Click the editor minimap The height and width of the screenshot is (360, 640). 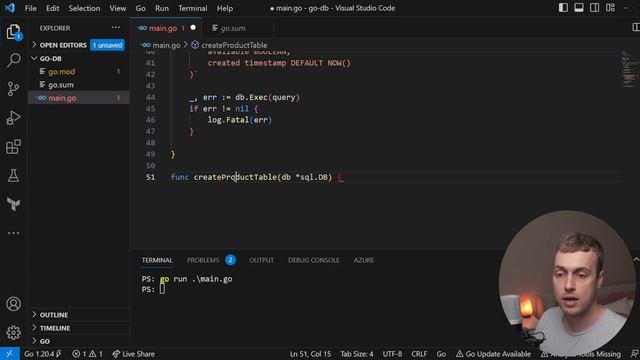click(629, 69)
